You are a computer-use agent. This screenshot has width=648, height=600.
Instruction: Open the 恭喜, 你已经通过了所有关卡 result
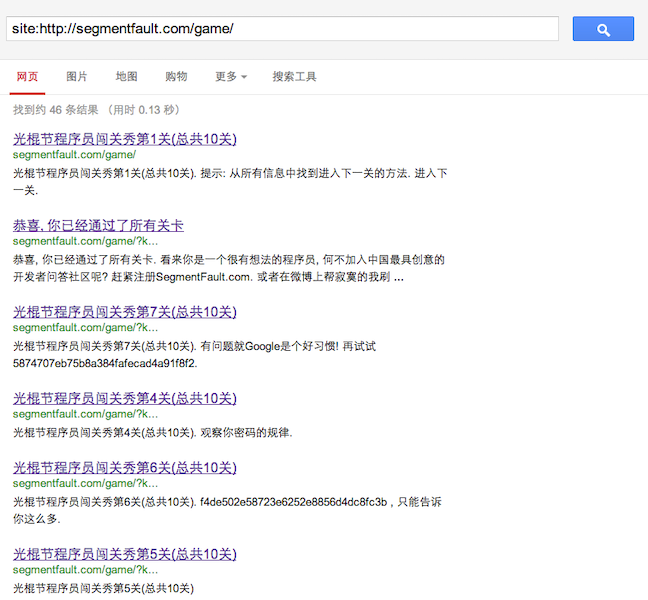[98, 225]
